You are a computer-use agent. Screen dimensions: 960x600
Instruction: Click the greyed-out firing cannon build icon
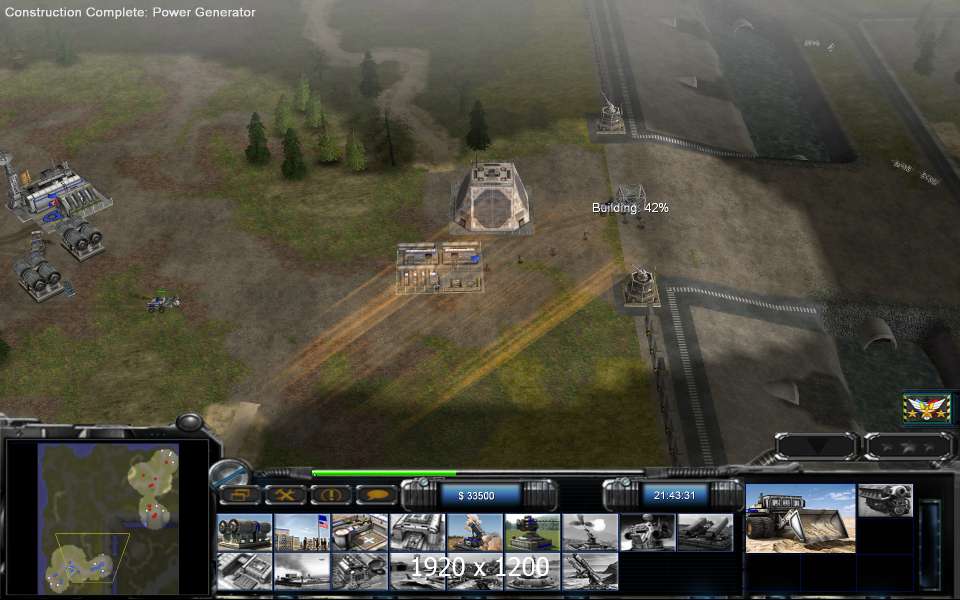click(x=589, y=532)
